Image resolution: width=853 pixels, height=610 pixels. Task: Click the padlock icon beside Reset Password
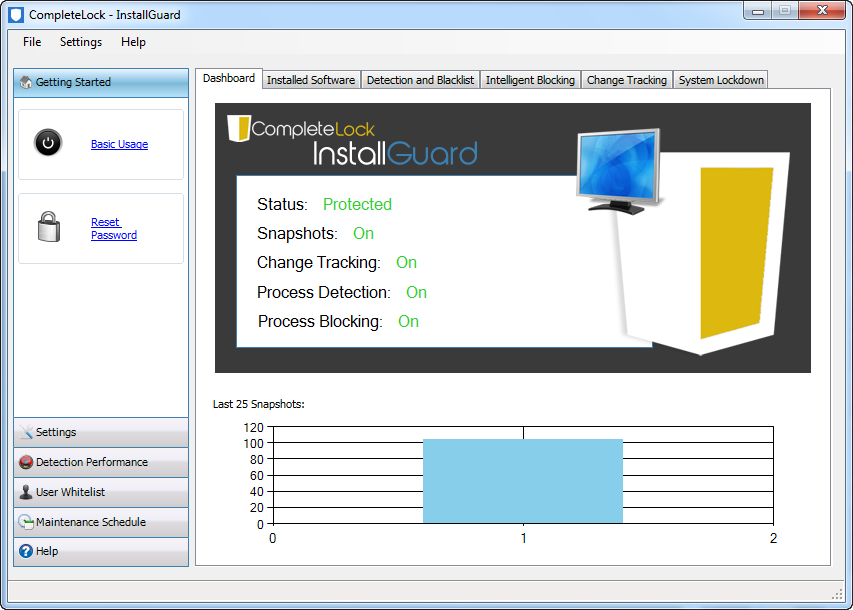tap(49, 227)
